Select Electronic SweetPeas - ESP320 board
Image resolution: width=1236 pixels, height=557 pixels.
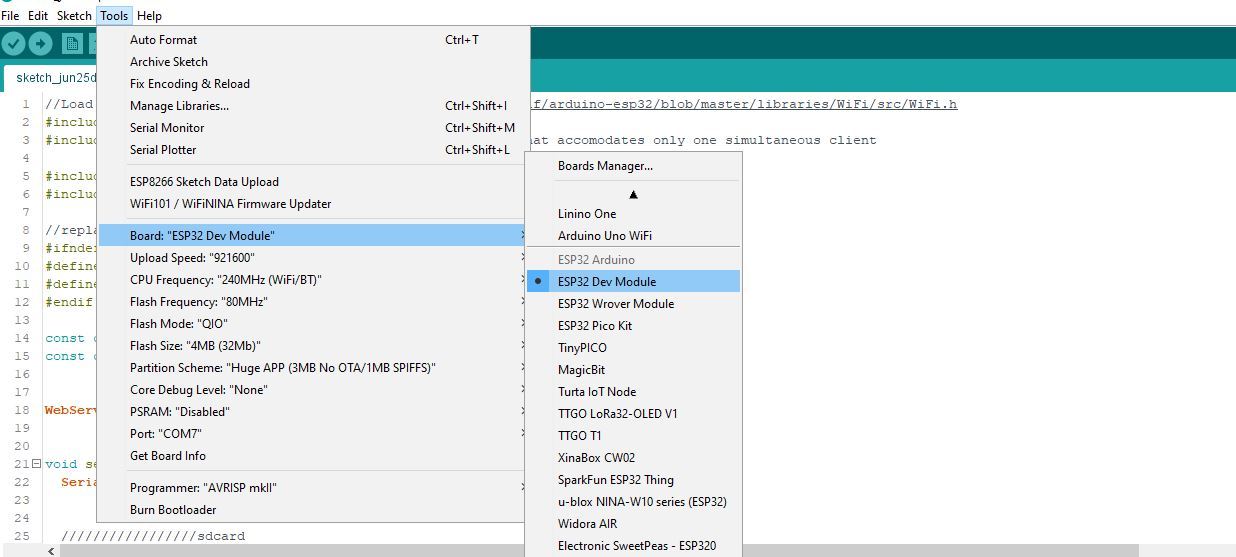pos(633,546)
